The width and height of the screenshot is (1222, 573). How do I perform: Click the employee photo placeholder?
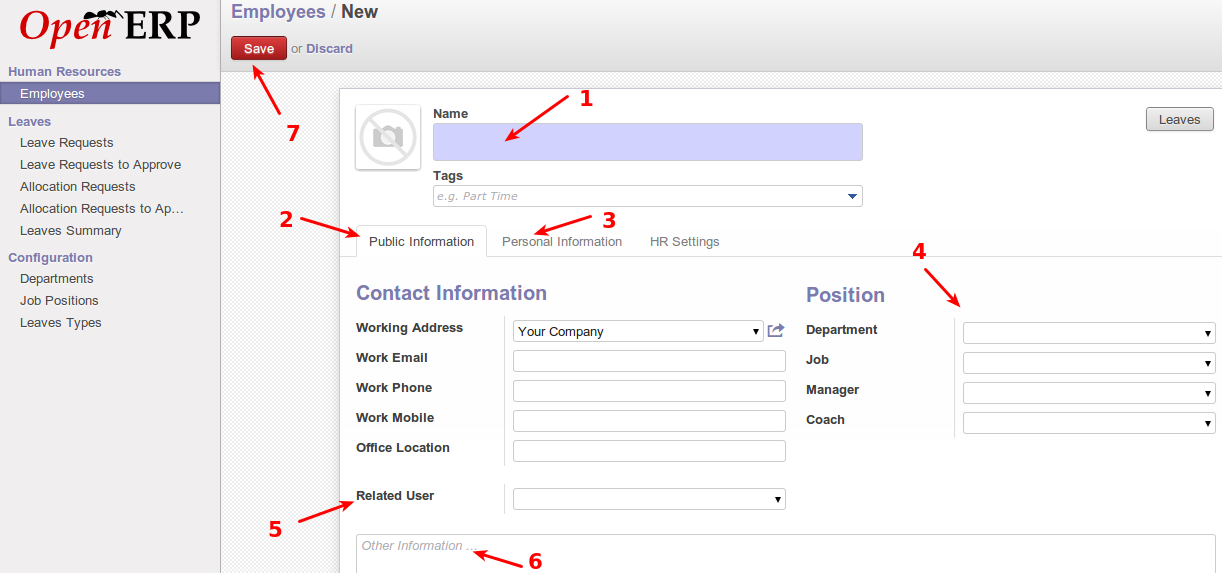(388, 137)
